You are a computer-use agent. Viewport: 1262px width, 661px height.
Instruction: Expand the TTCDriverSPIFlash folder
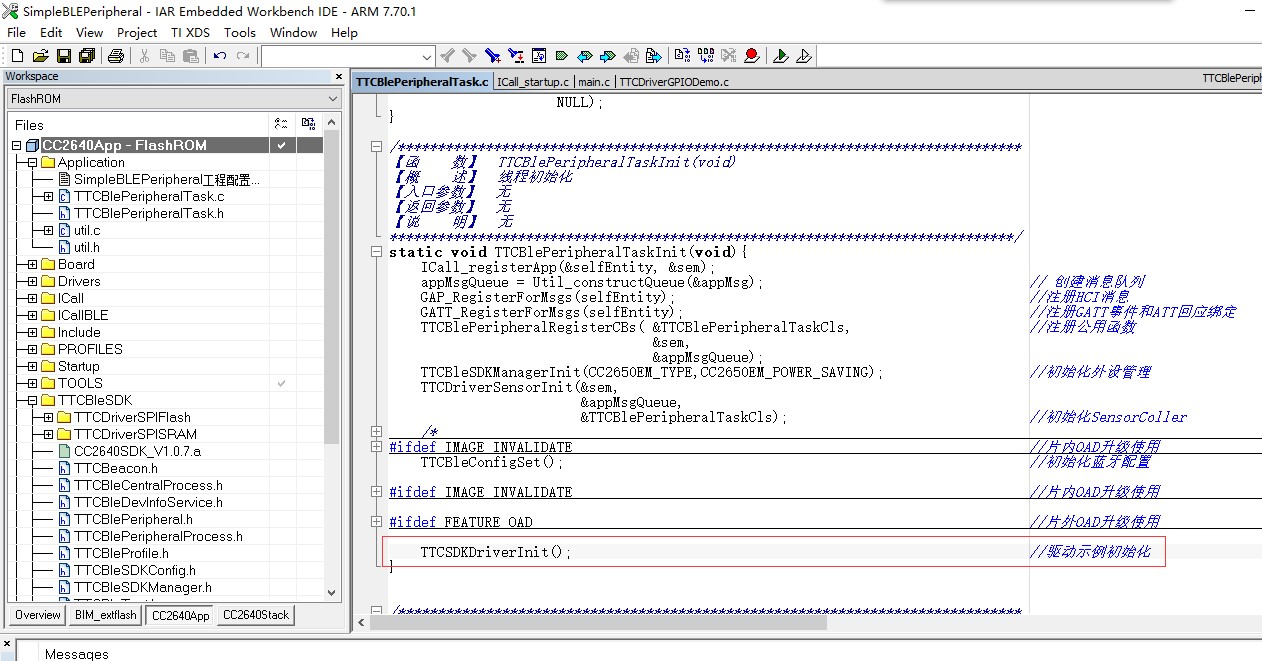tap(48, 418)
